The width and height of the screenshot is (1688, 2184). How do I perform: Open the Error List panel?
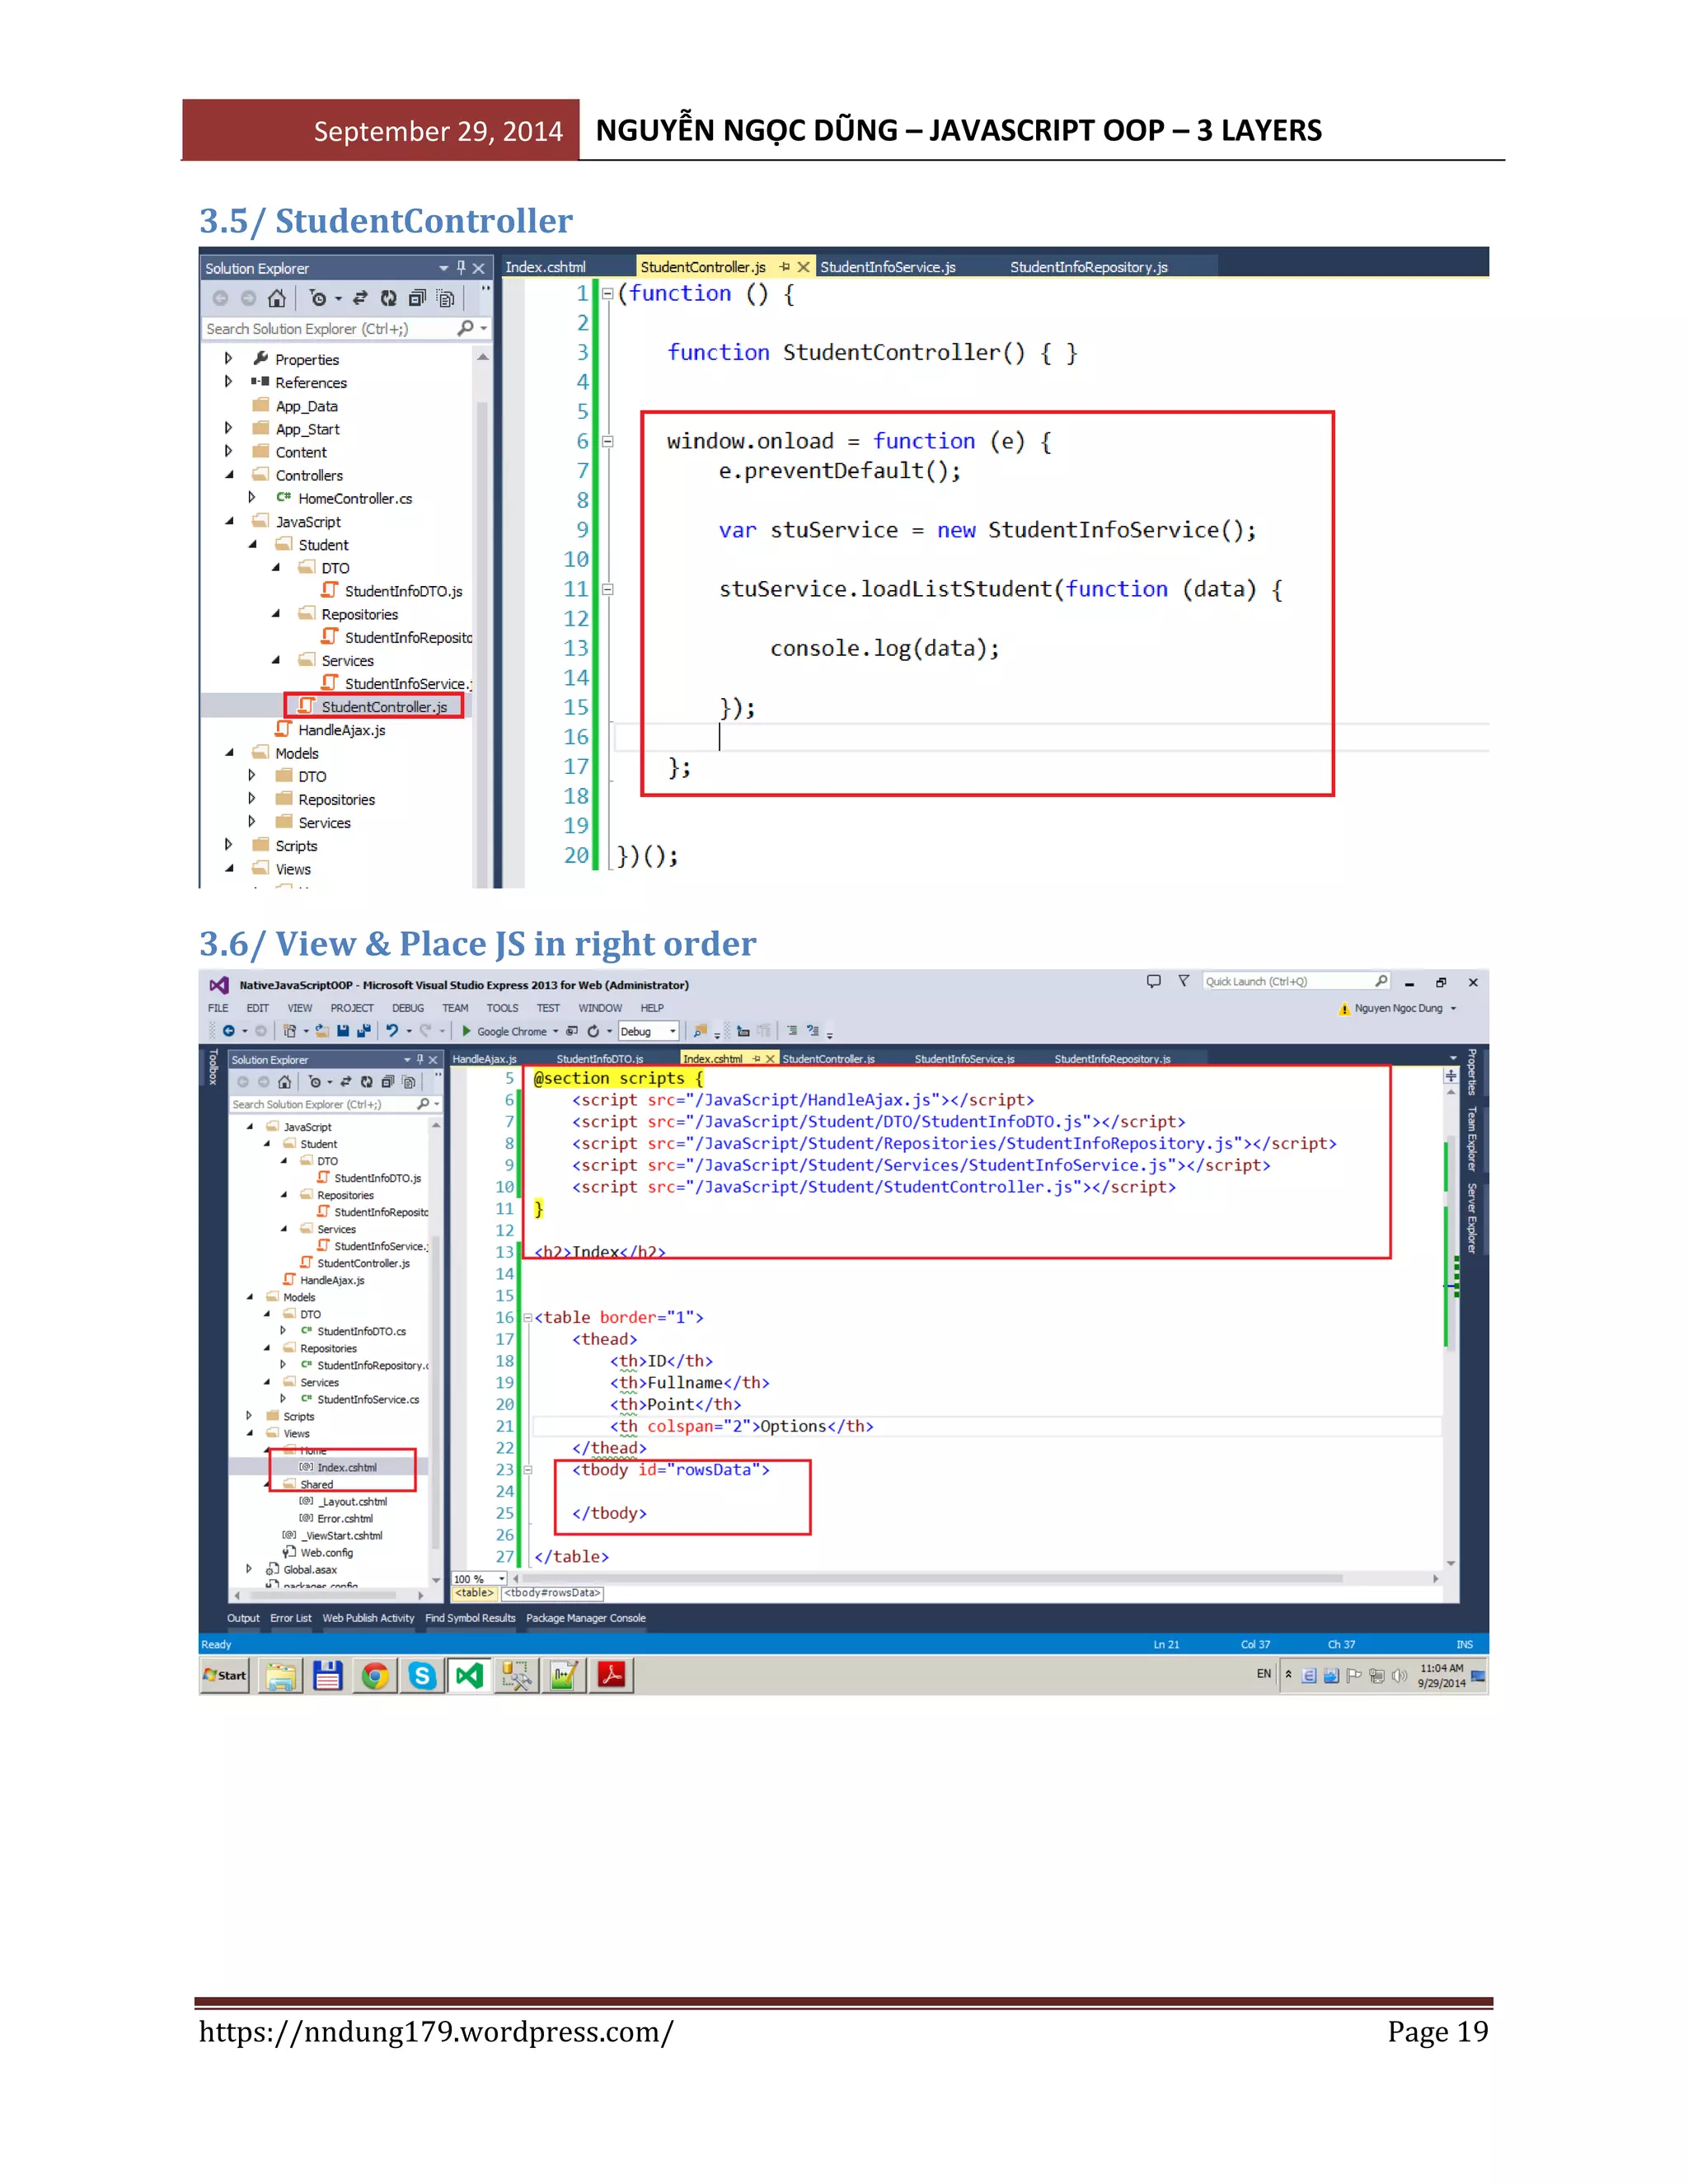(290, 1618)
